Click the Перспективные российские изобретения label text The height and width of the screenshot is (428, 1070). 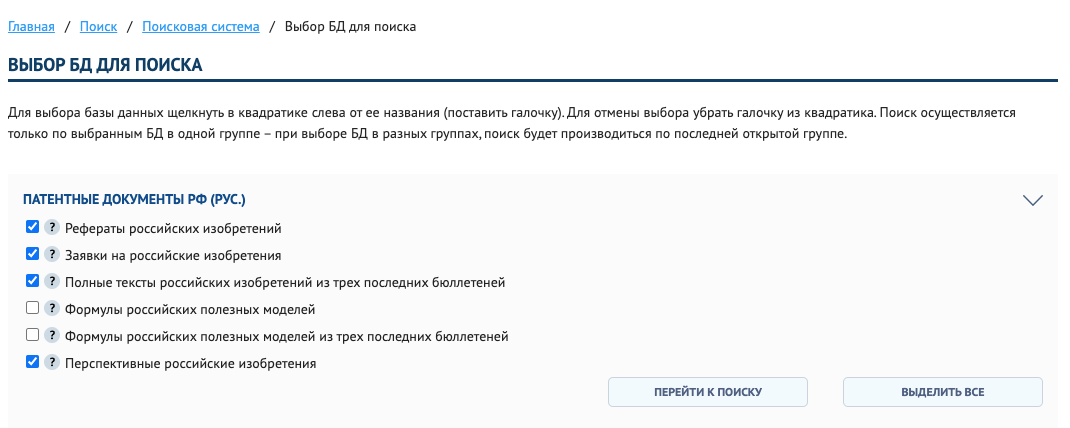point(190,364)
